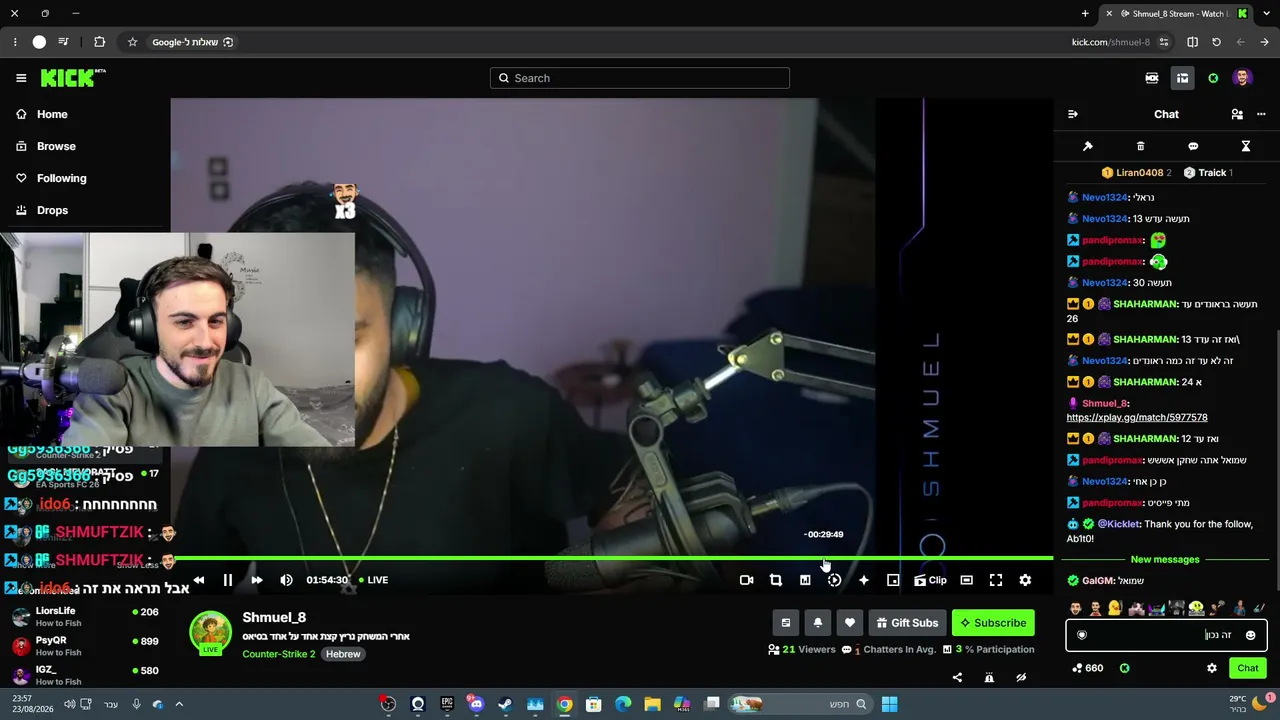The height and width of the screenshot is (720, 1280).
Task: Send message with the Chat button
Action: pos(1248,668)
